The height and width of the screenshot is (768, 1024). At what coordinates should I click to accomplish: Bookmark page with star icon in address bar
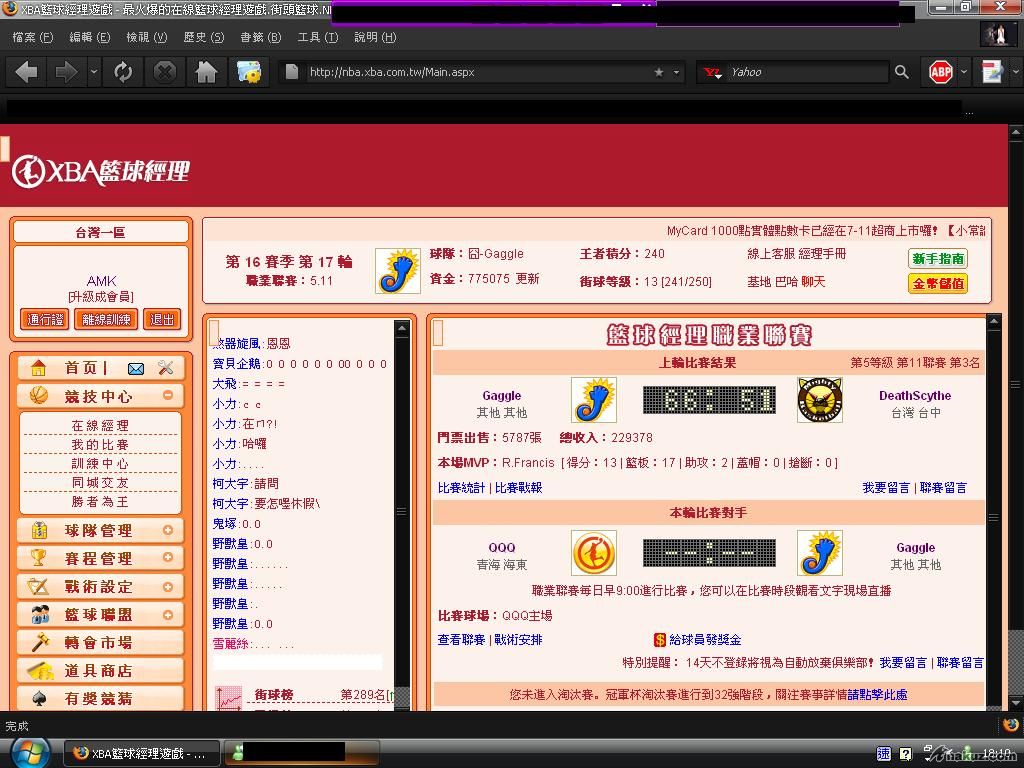[x=658, y=72]
